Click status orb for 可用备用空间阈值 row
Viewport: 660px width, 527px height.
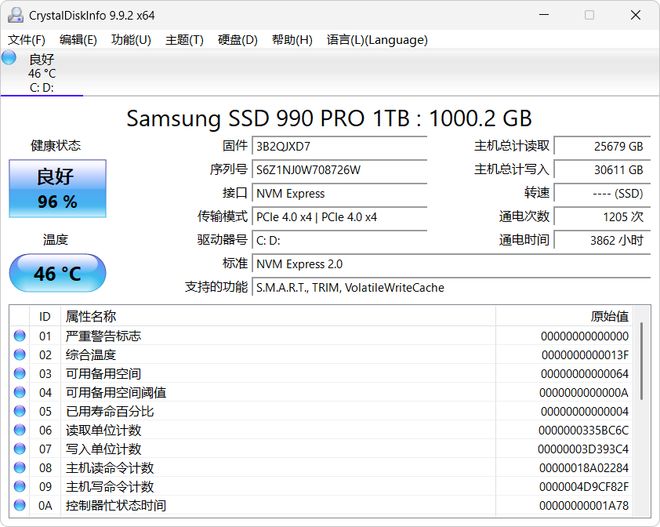point(20,392)
